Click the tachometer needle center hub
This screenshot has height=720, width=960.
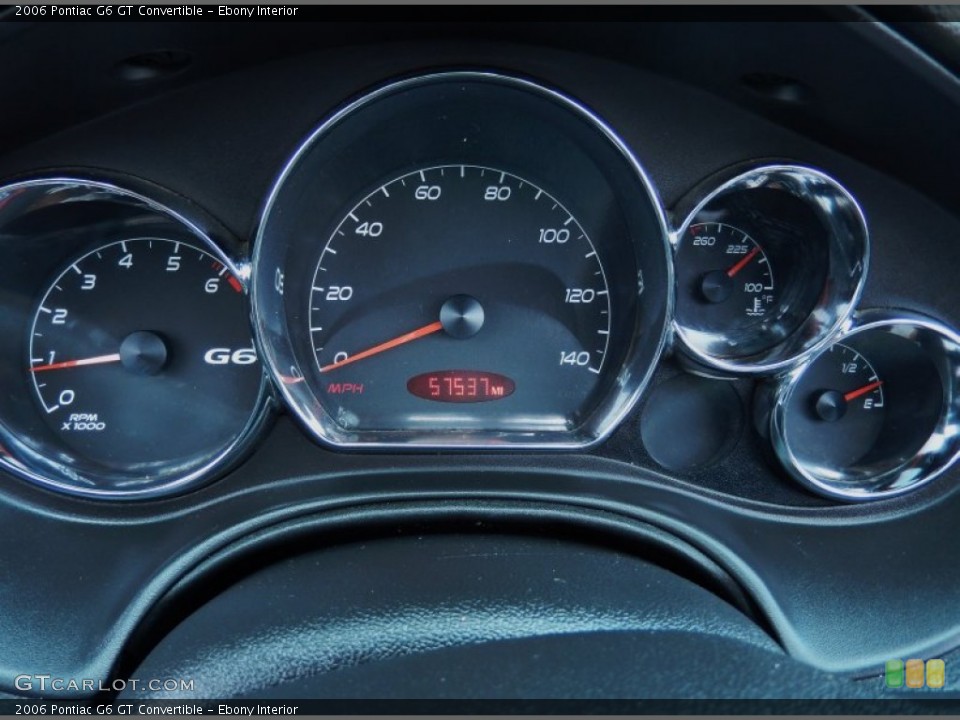pos(143,353)
